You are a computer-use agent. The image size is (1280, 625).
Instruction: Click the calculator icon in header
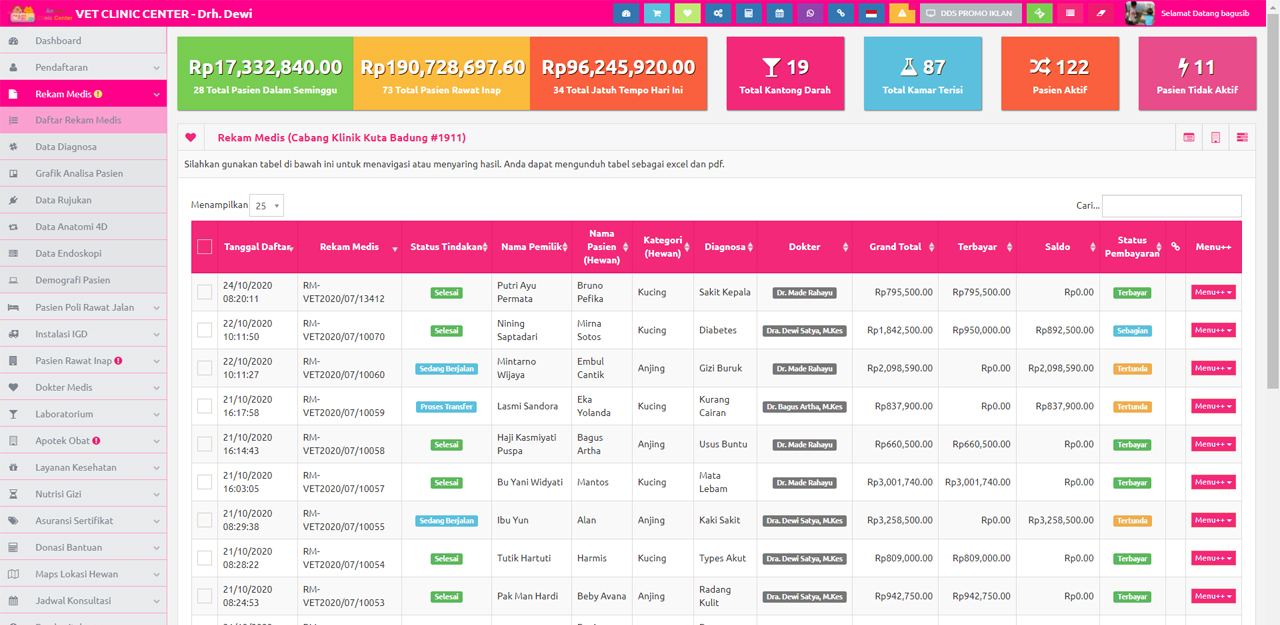click(748, 13)
